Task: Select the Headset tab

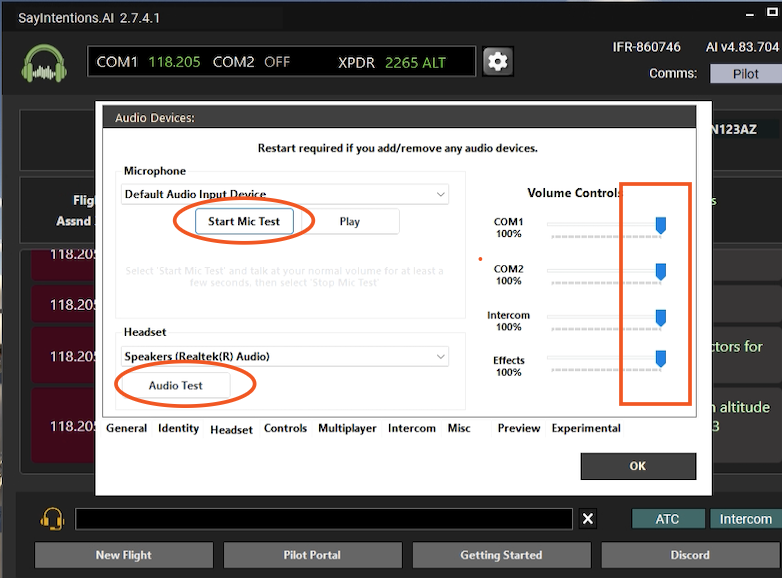Action: click(231, 429)
